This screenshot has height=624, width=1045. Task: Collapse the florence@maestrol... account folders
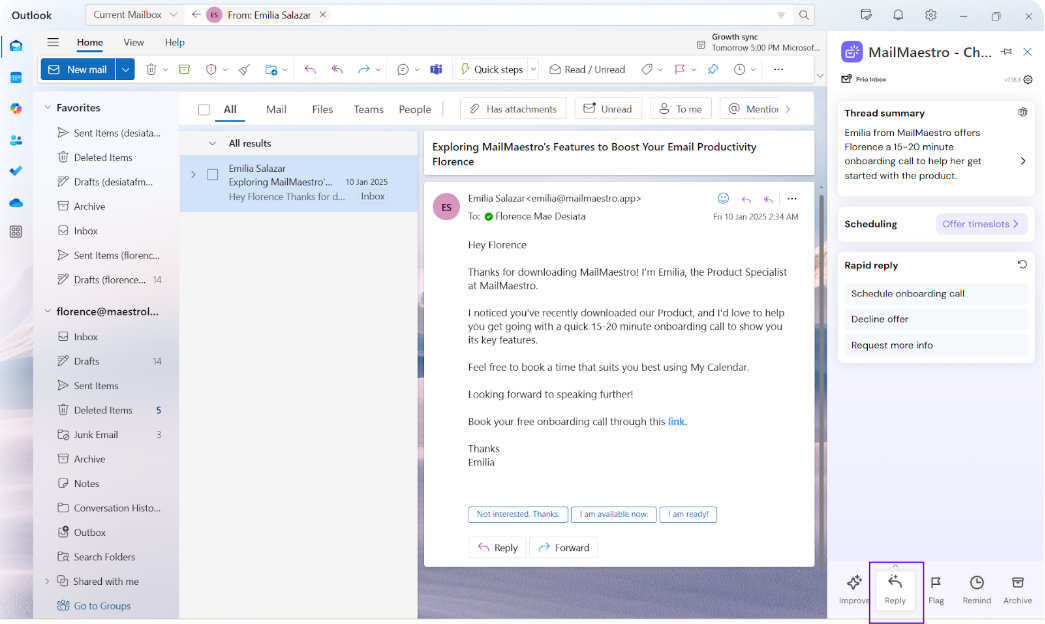[x=47, y=311]
